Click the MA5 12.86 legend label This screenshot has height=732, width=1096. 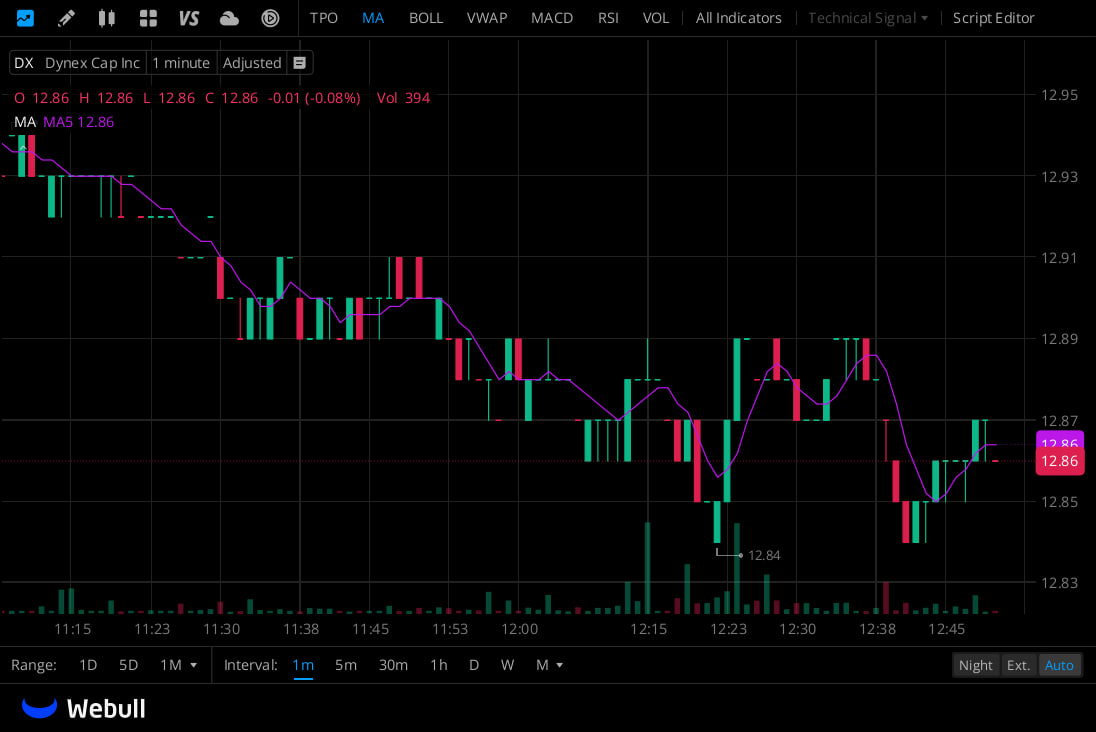(x=78, y=122)
